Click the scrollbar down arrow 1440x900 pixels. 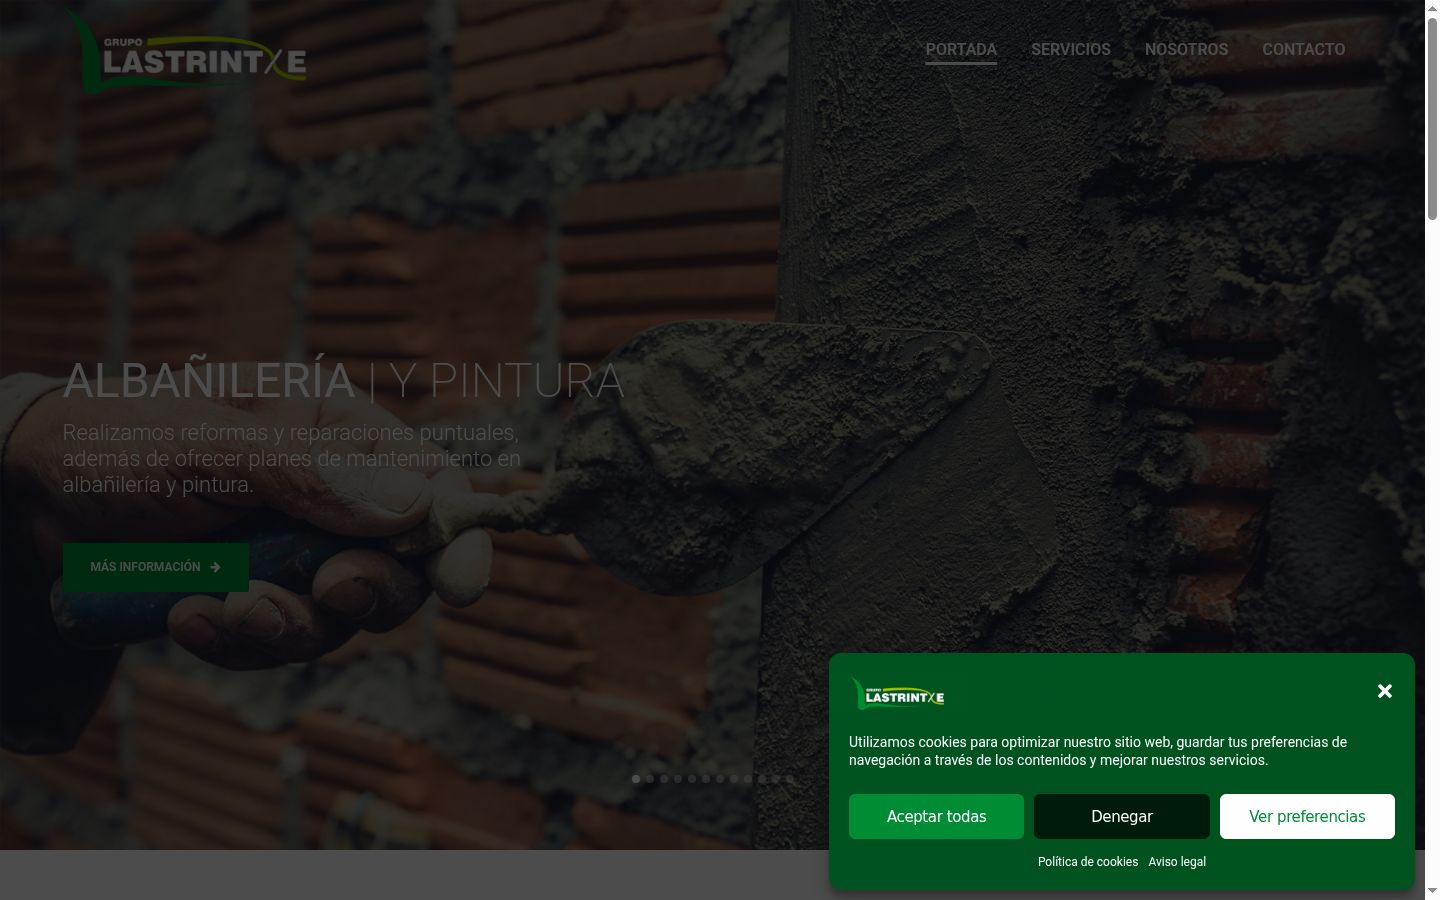(x=1432, y=891)
